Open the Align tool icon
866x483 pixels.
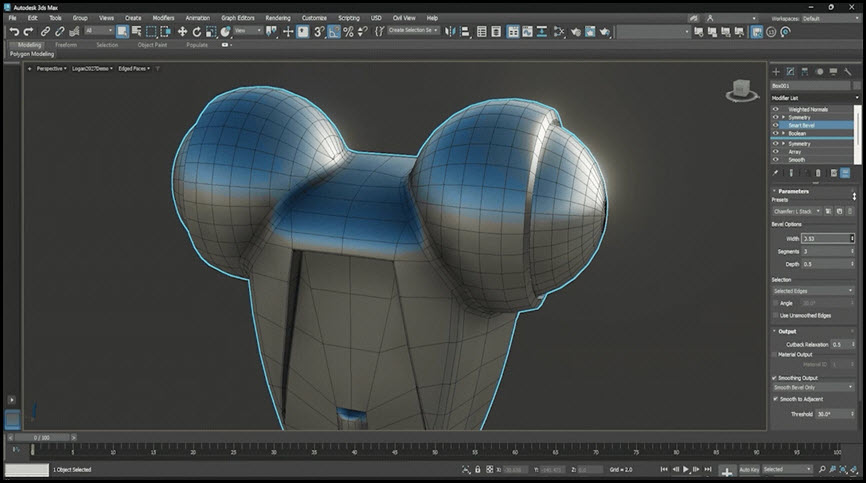point(464,31)
